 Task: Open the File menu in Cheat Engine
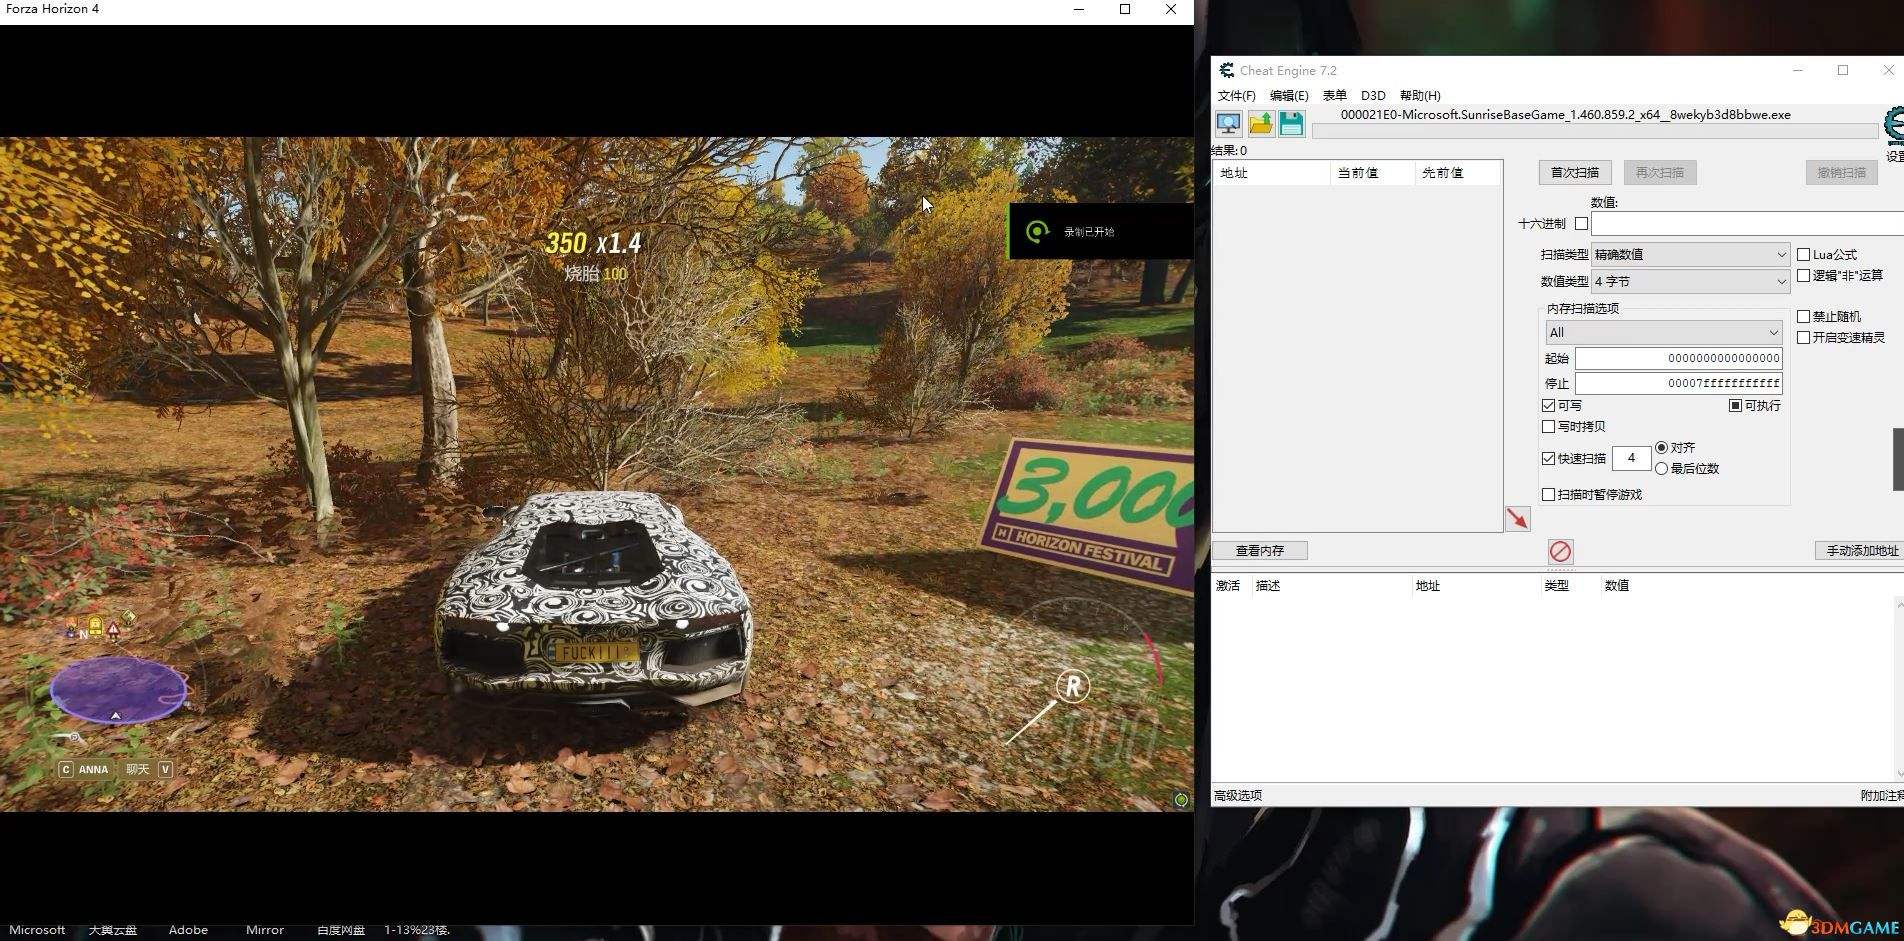[x=1237, y=96]
